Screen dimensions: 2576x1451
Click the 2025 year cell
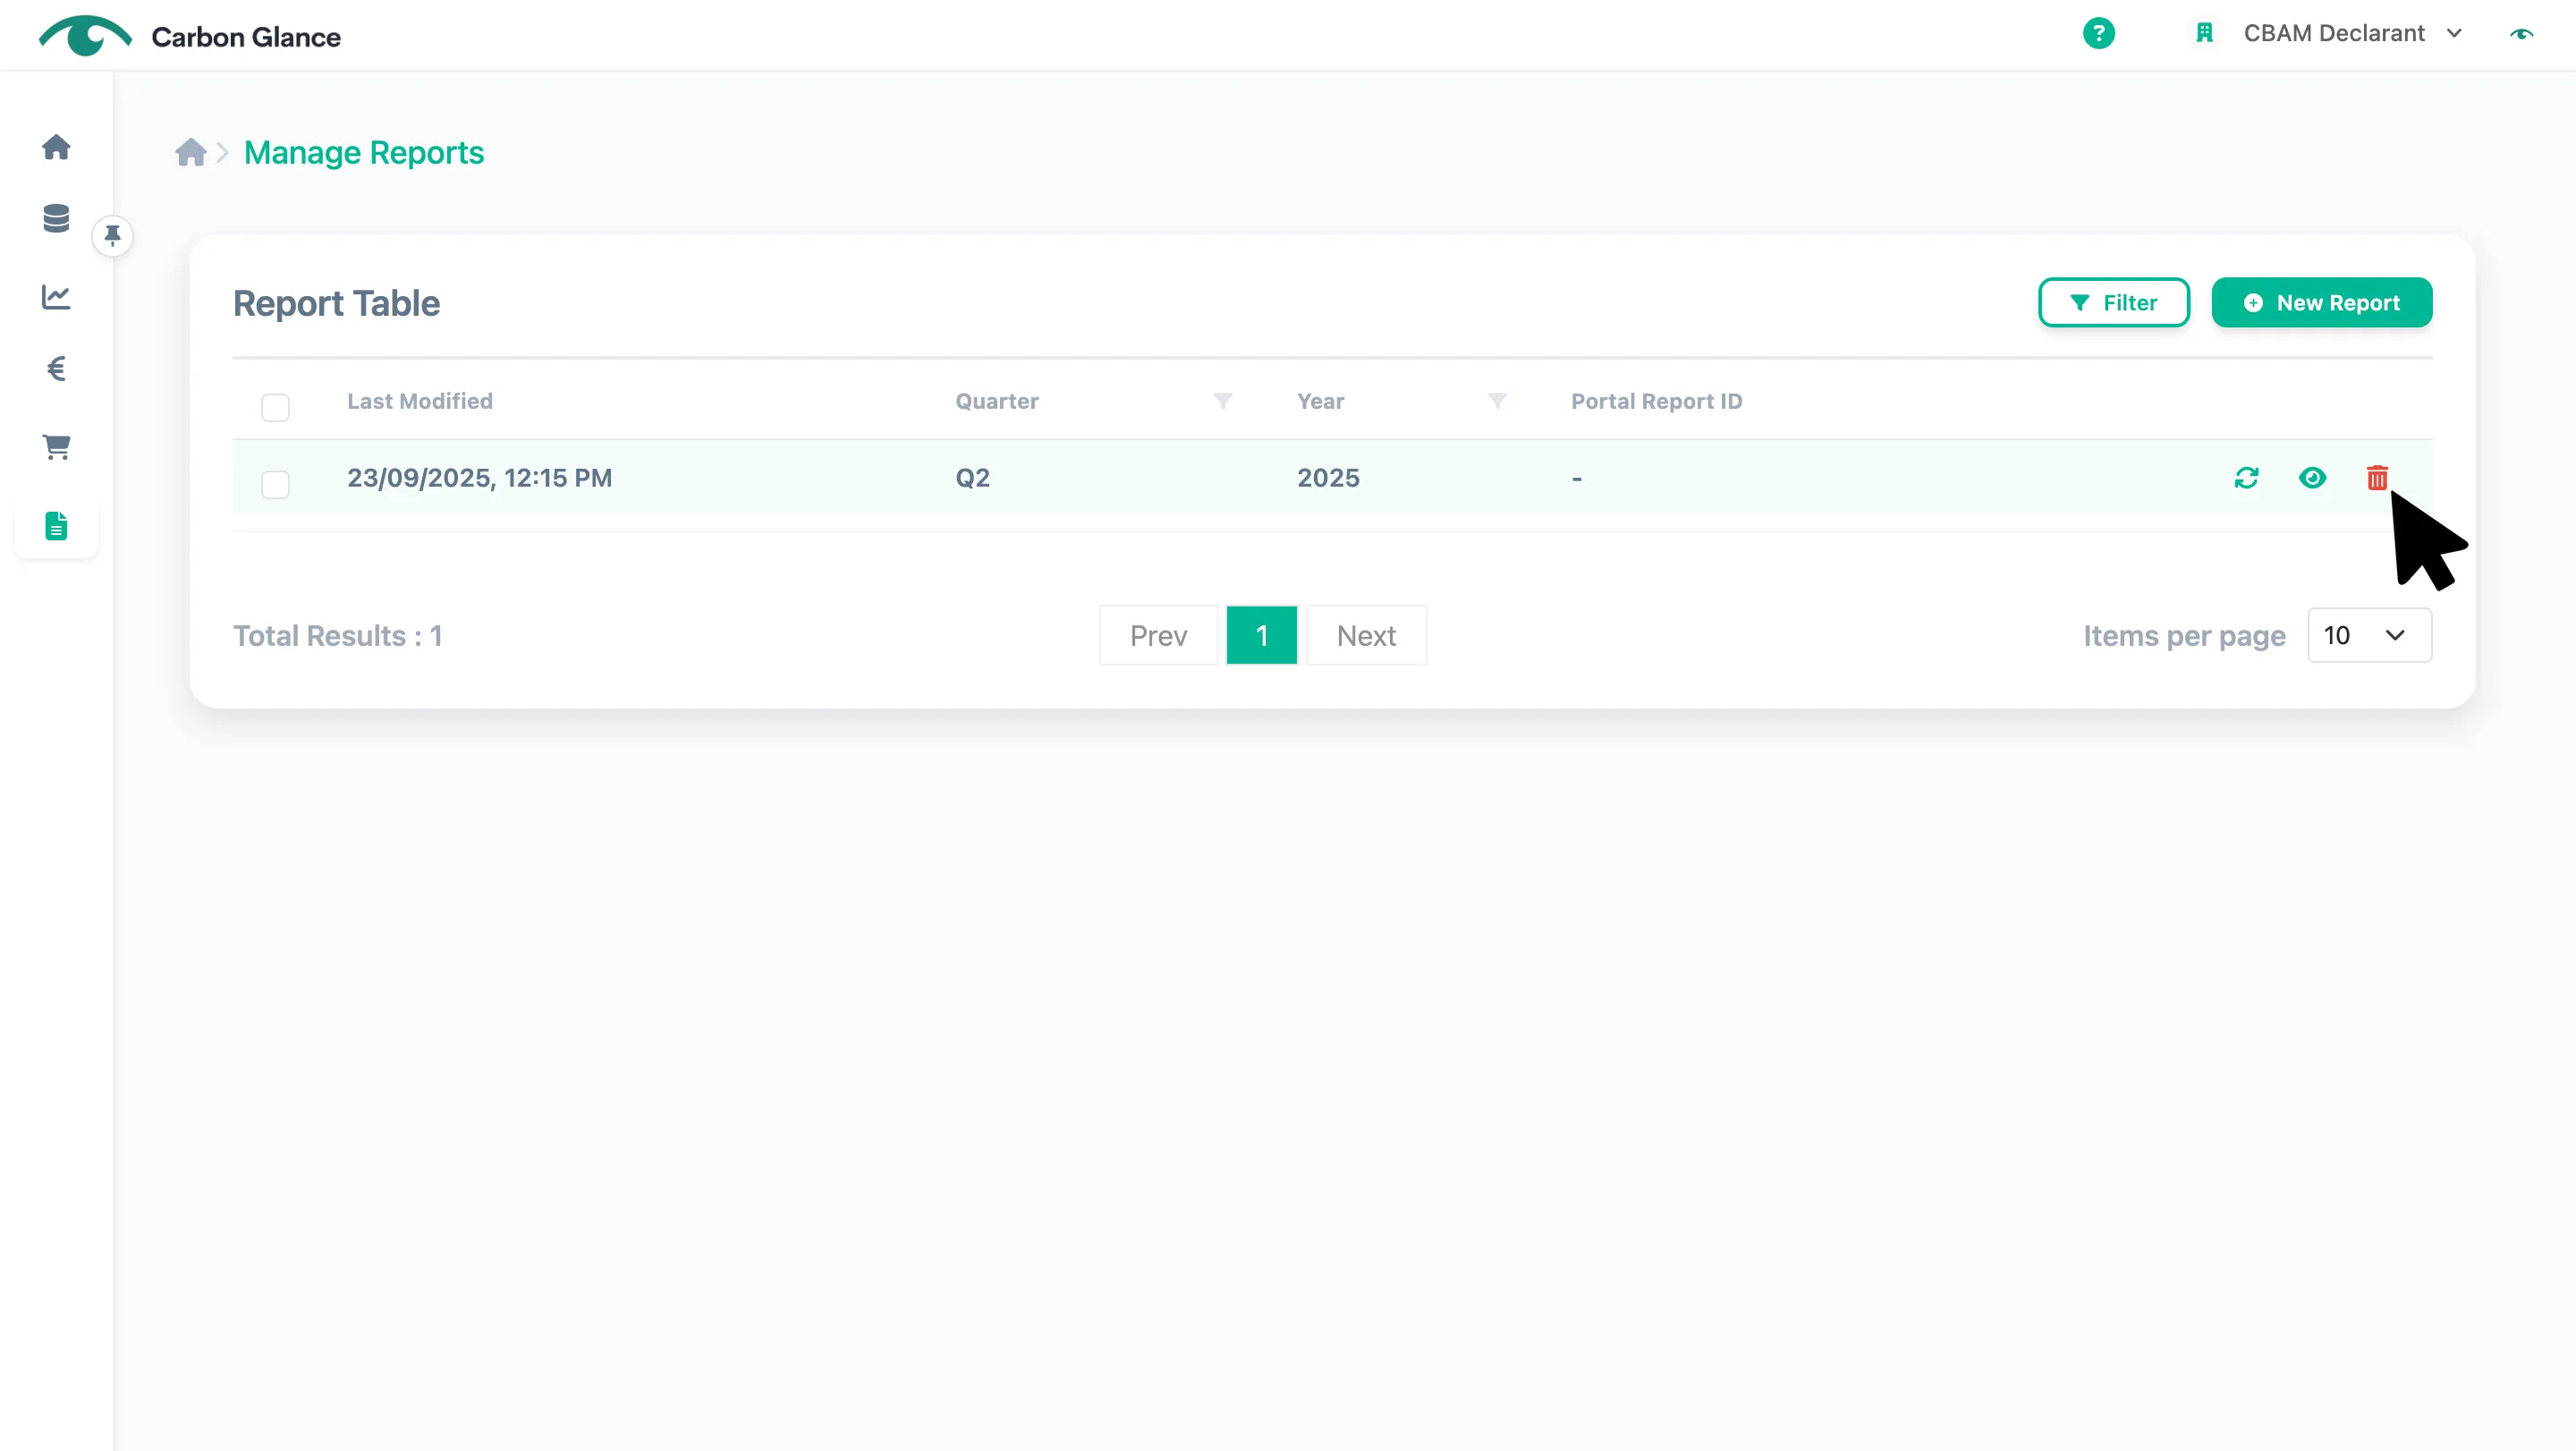(1328, 478)
